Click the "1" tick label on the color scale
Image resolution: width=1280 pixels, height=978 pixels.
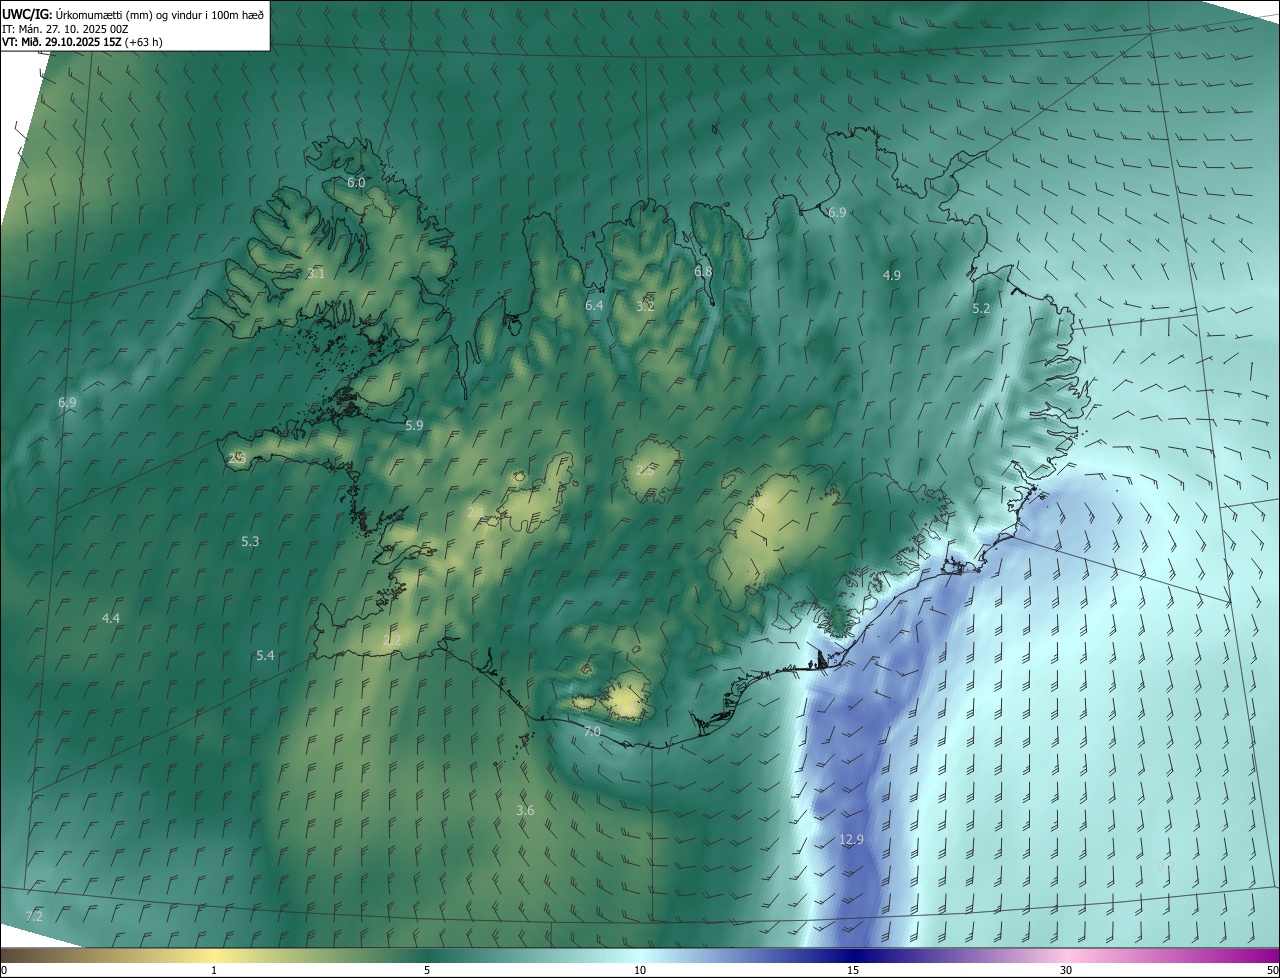point(213,970)
